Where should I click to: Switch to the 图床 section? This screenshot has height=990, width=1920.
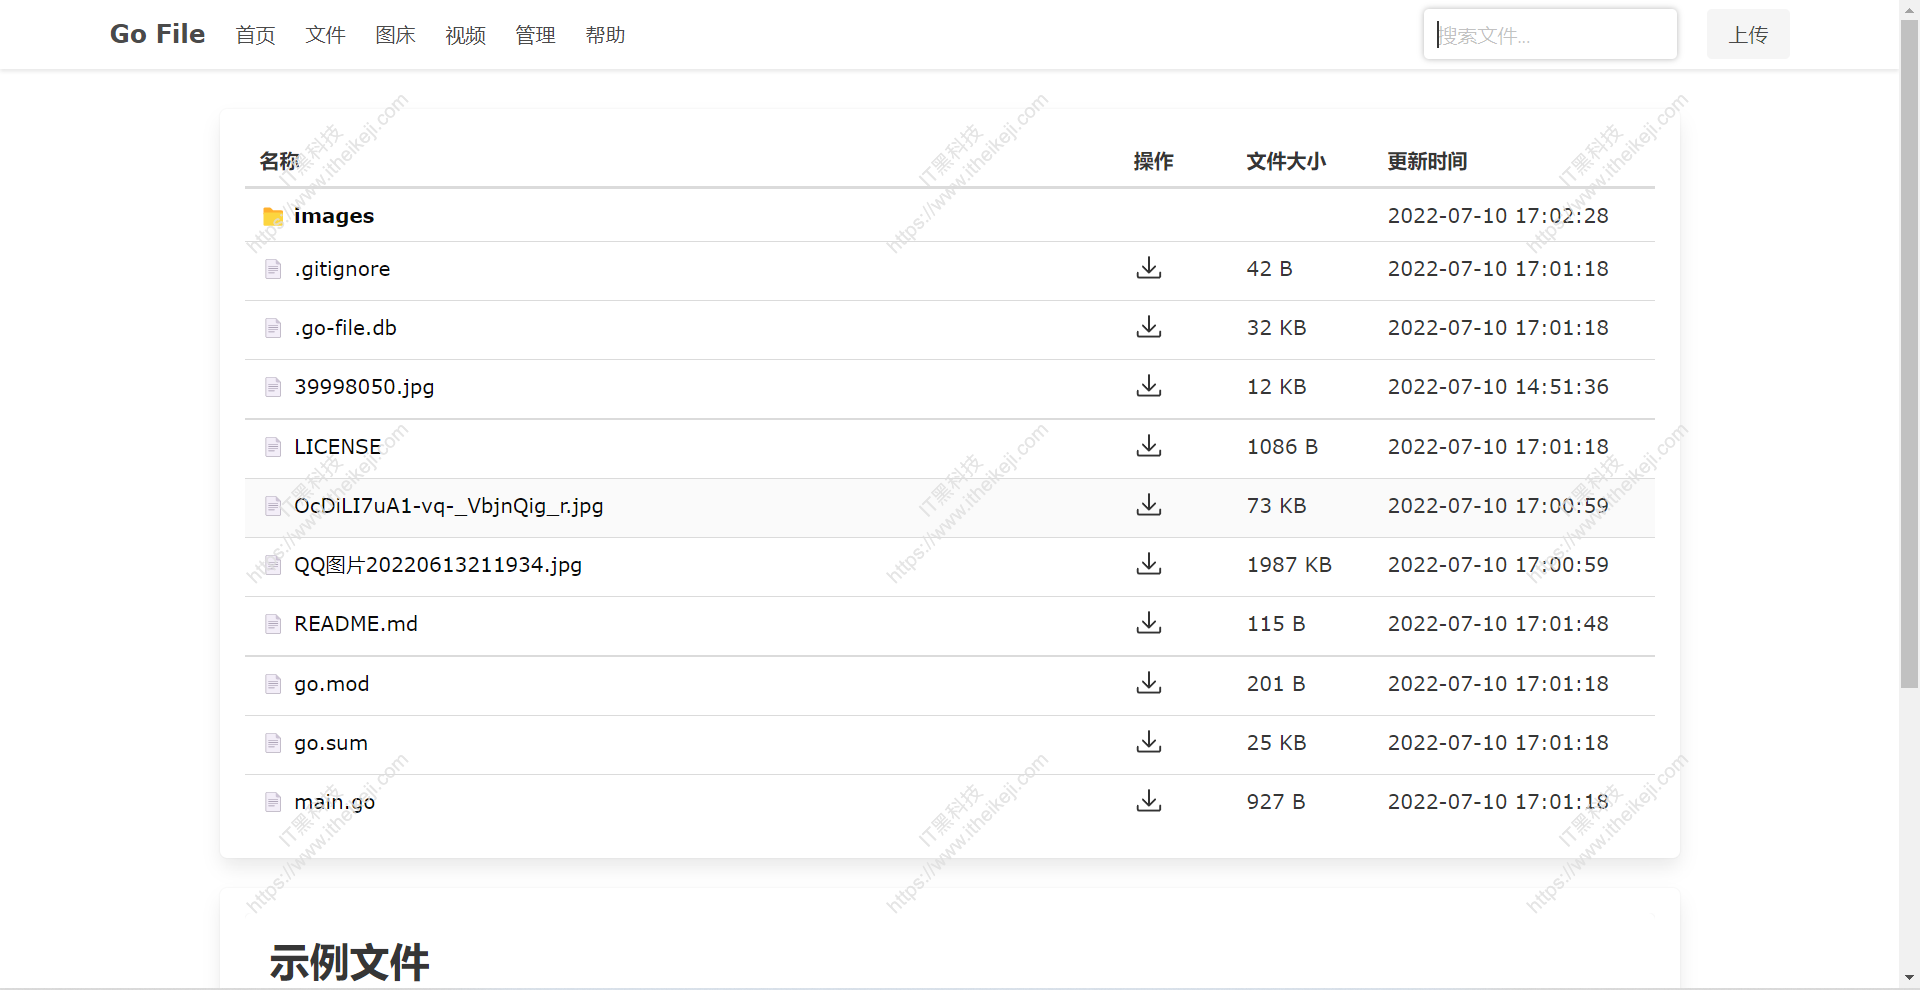click(x=394, y=35)
